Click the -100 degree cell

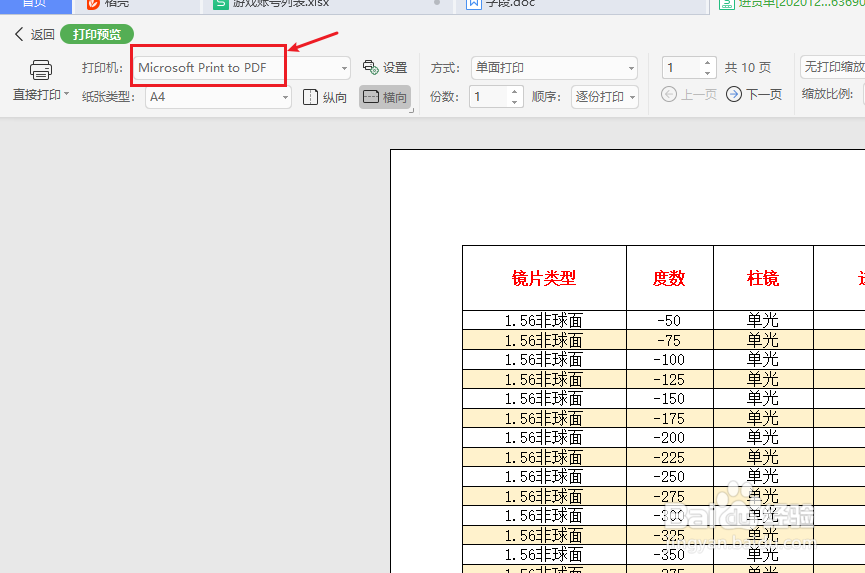point(669,360)
